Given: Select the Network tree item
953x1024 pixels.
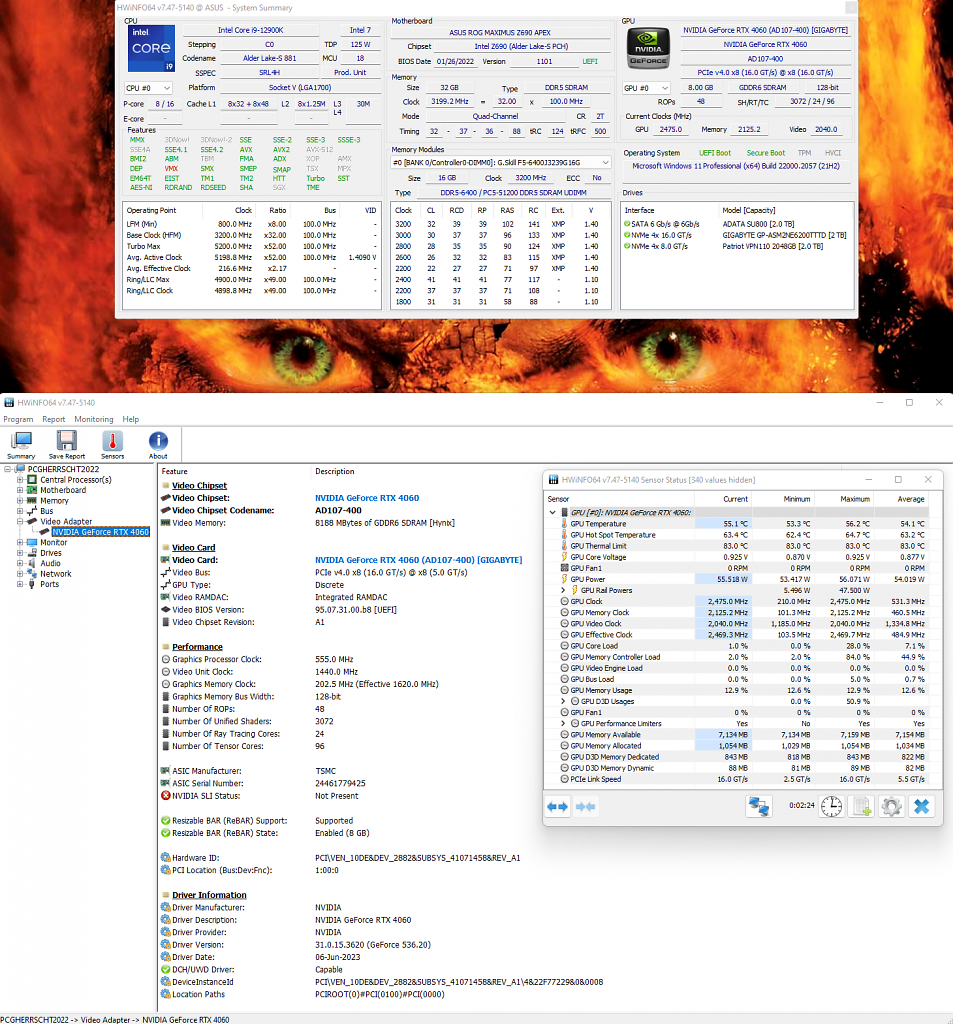Looking at the screenshot, I should click(x=56, y=573).
